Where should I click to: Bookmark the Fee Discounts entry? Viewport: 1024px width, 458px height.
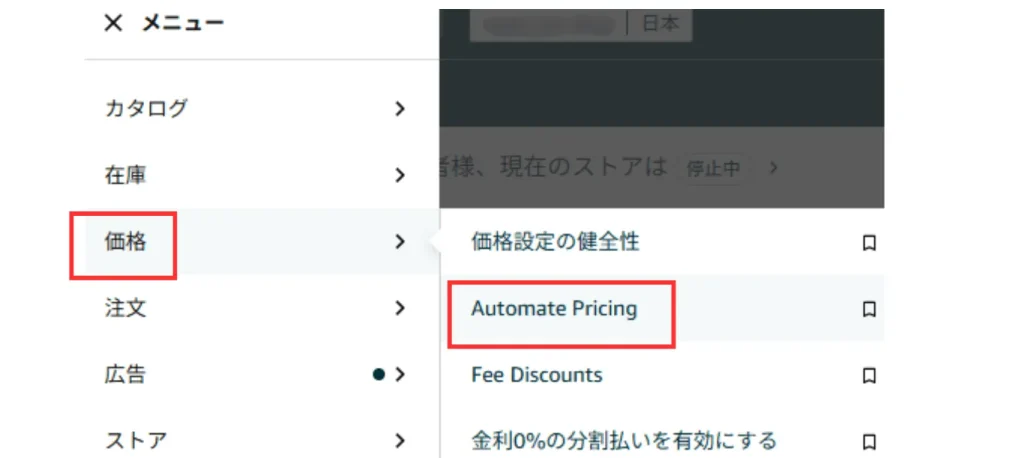[869, 376]
